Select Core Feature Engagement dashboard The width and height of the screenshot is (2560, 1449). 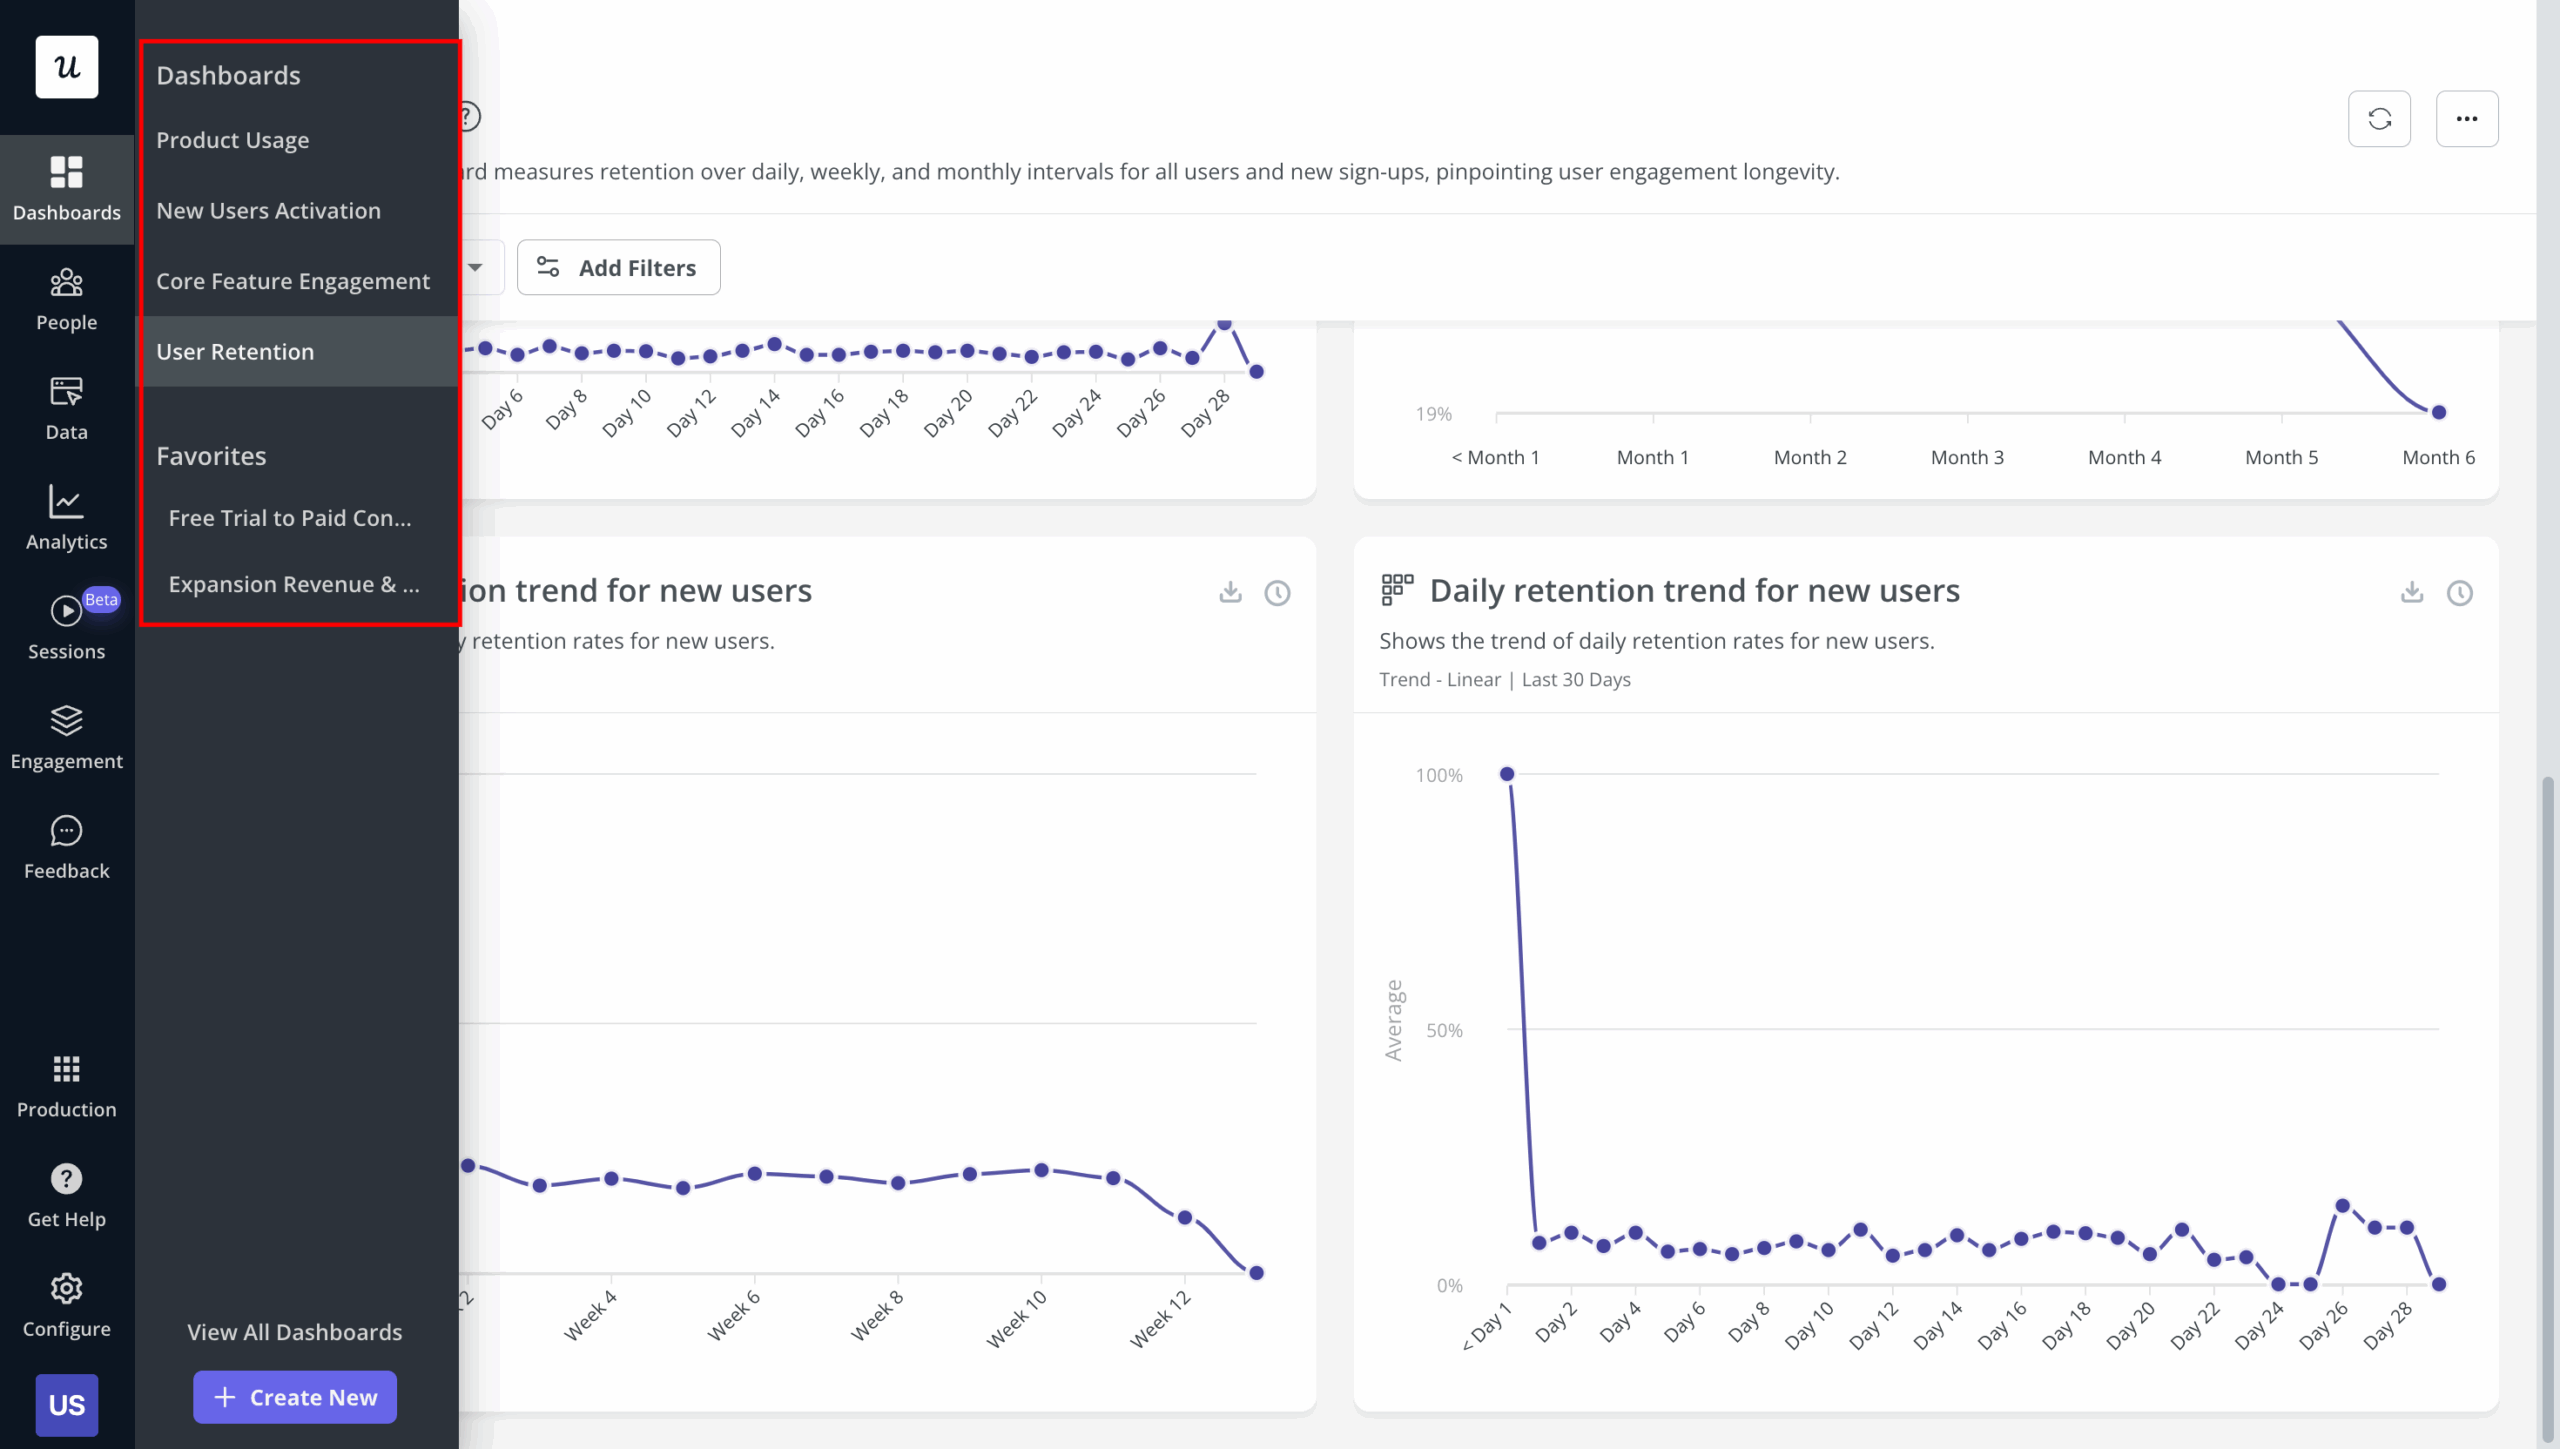point(292,281)
